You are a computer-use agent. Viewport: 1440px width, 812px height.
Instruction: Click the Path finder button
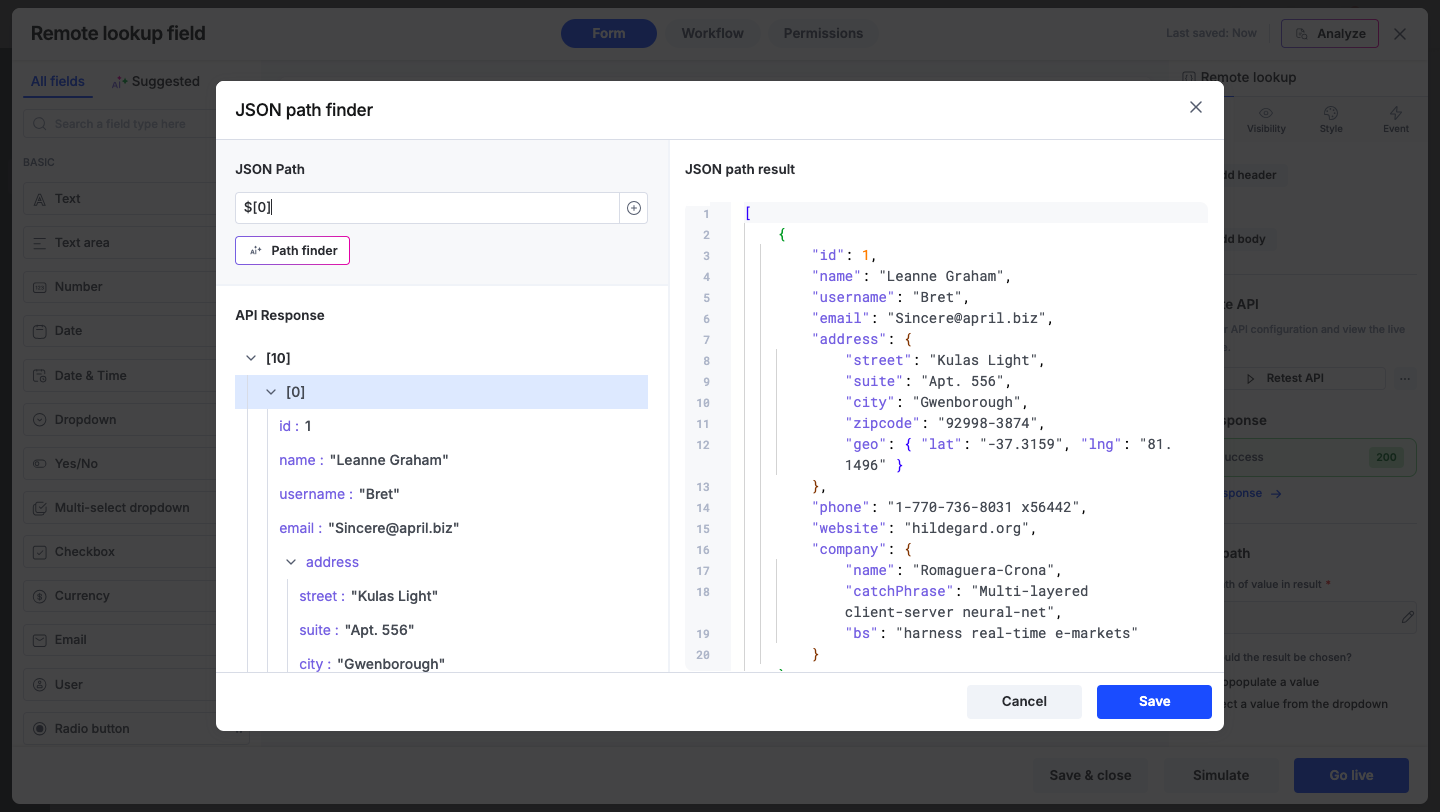292,250
